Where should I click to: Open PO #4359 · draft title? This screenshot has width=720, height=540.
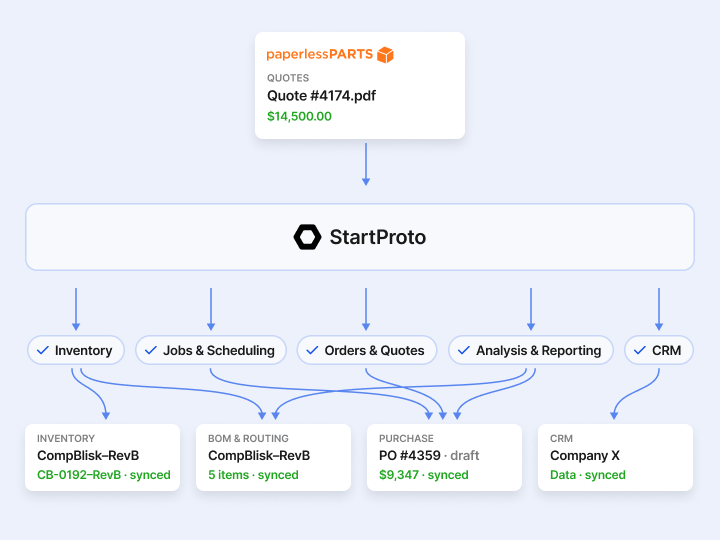pos(429,456)
